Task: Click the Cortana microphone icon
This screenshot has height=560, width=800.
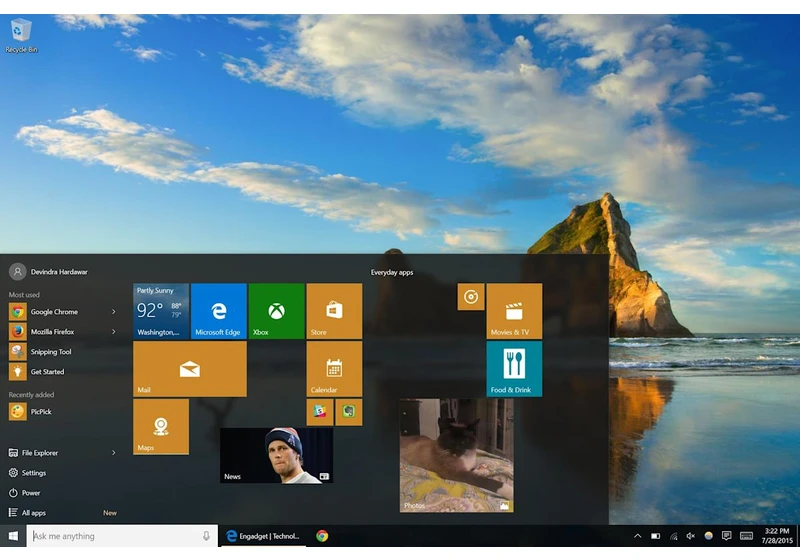Action: click(206, 536)
